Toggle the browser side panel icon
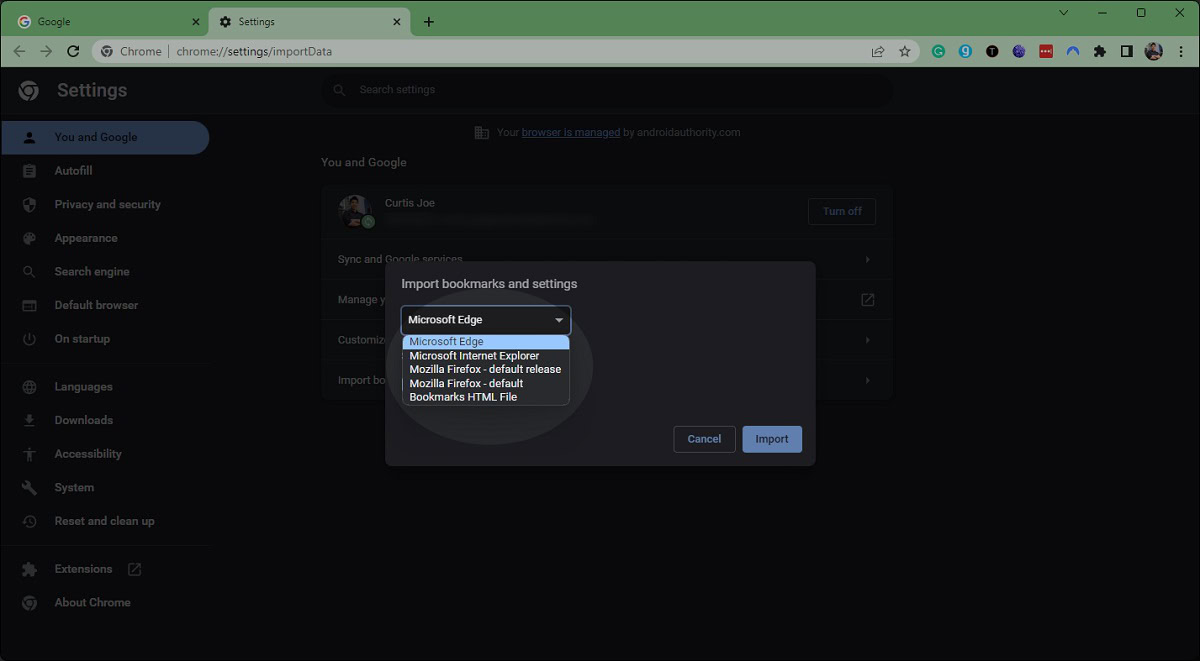Screen dimensions: 1200x661 [1127, 51]
